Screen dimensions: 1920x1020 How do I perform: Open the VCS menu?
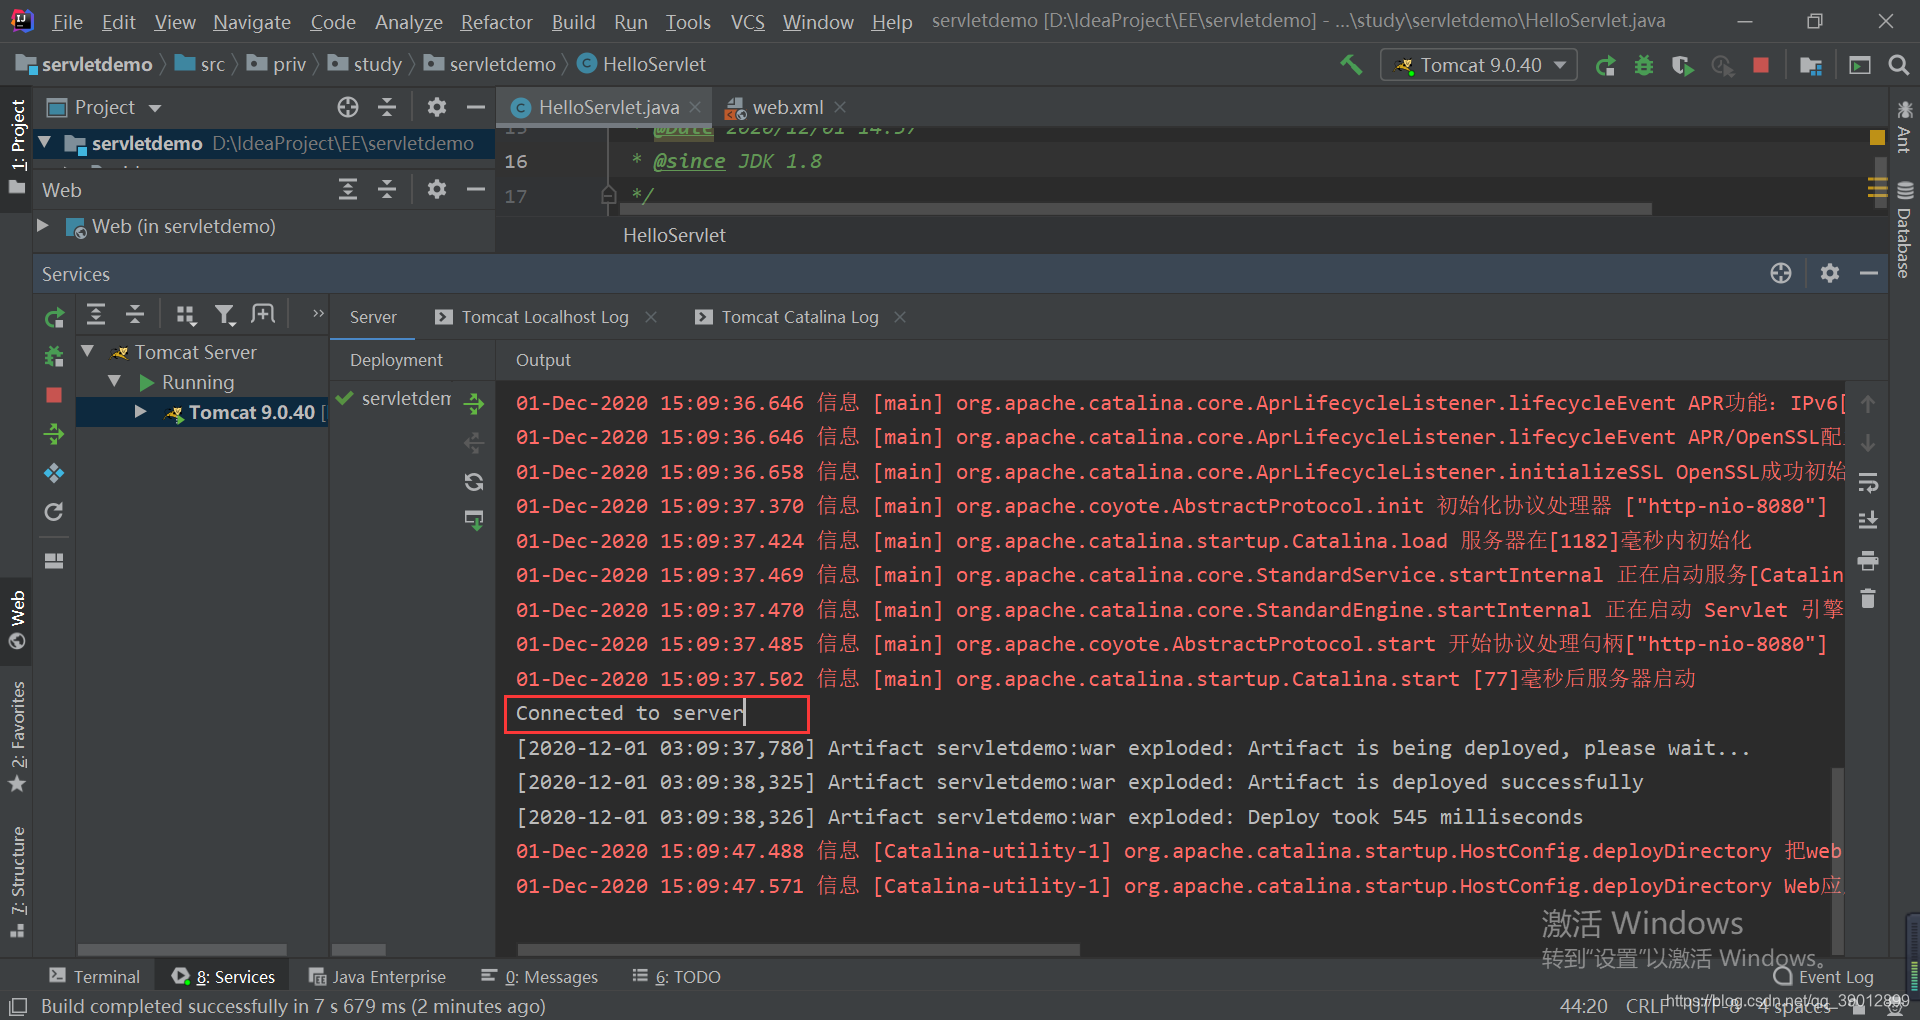click(747, 22)
